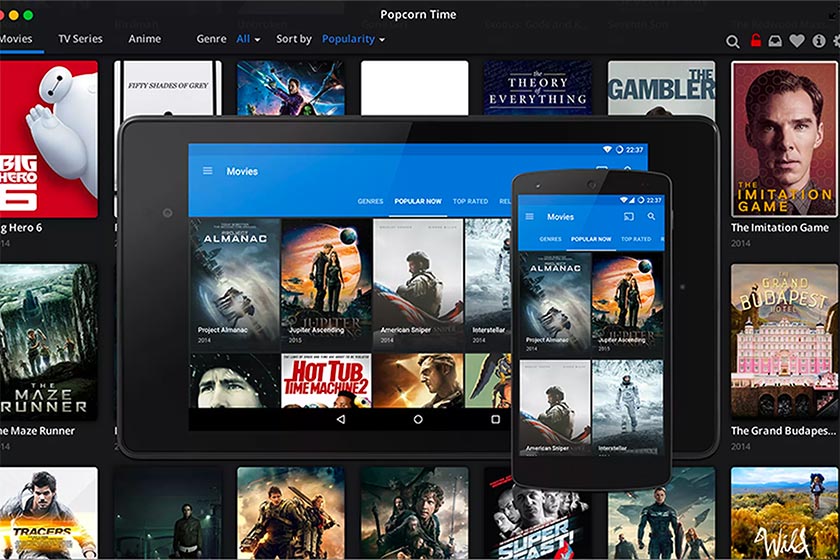The width and height of the screenshot is (840, 560).
Task: Select the Top Rated tab on the tablet
Action: click(470, 201)
